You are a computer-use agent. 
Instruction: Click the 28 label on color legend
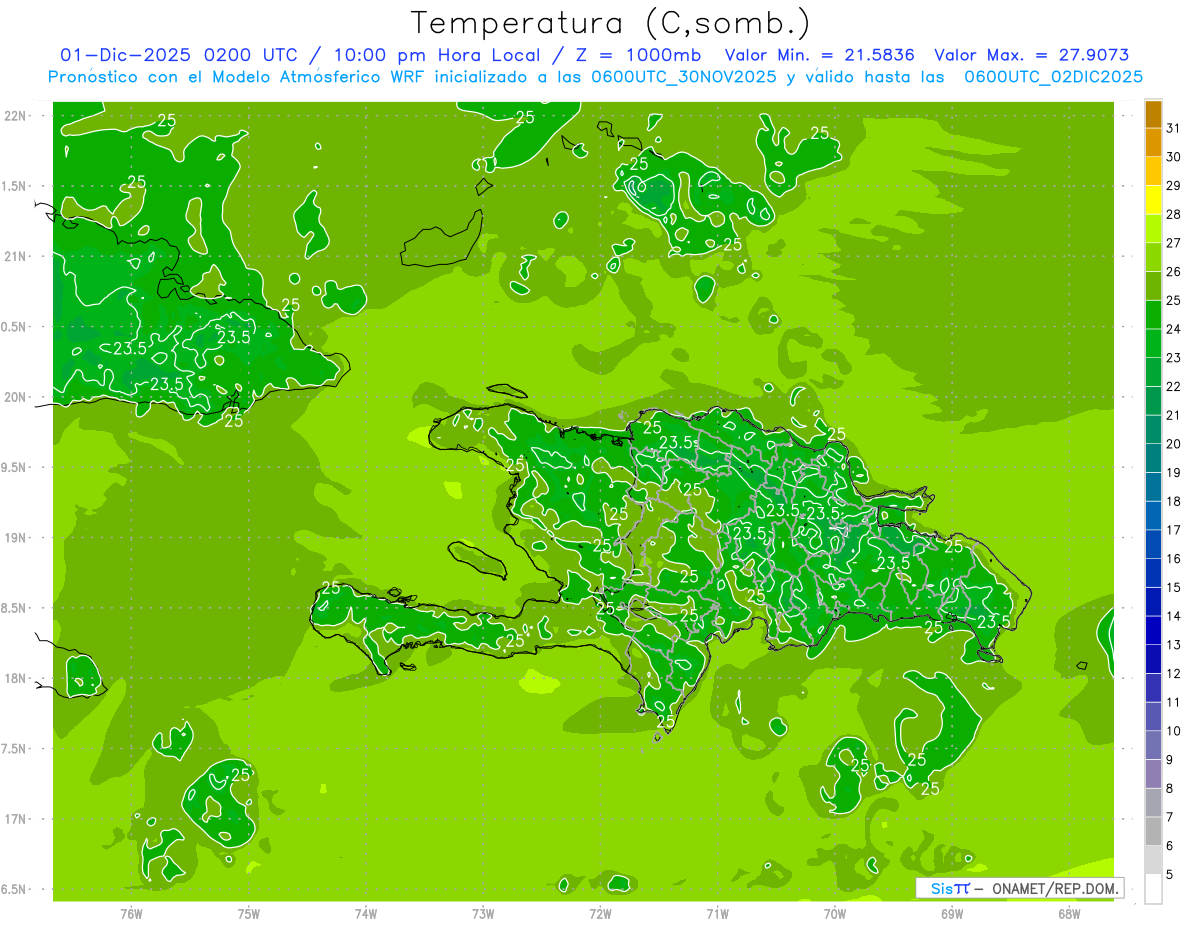(x=1174, y=214)
